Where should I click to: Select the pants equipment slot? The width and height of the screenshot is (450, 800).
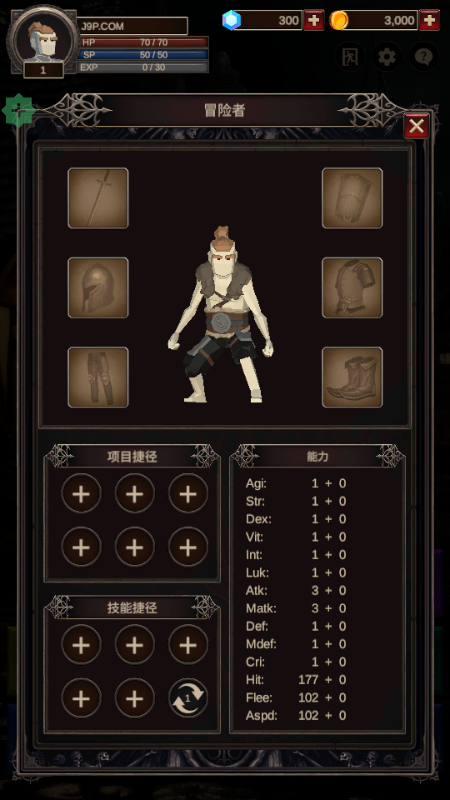click(x=98, y=378)
